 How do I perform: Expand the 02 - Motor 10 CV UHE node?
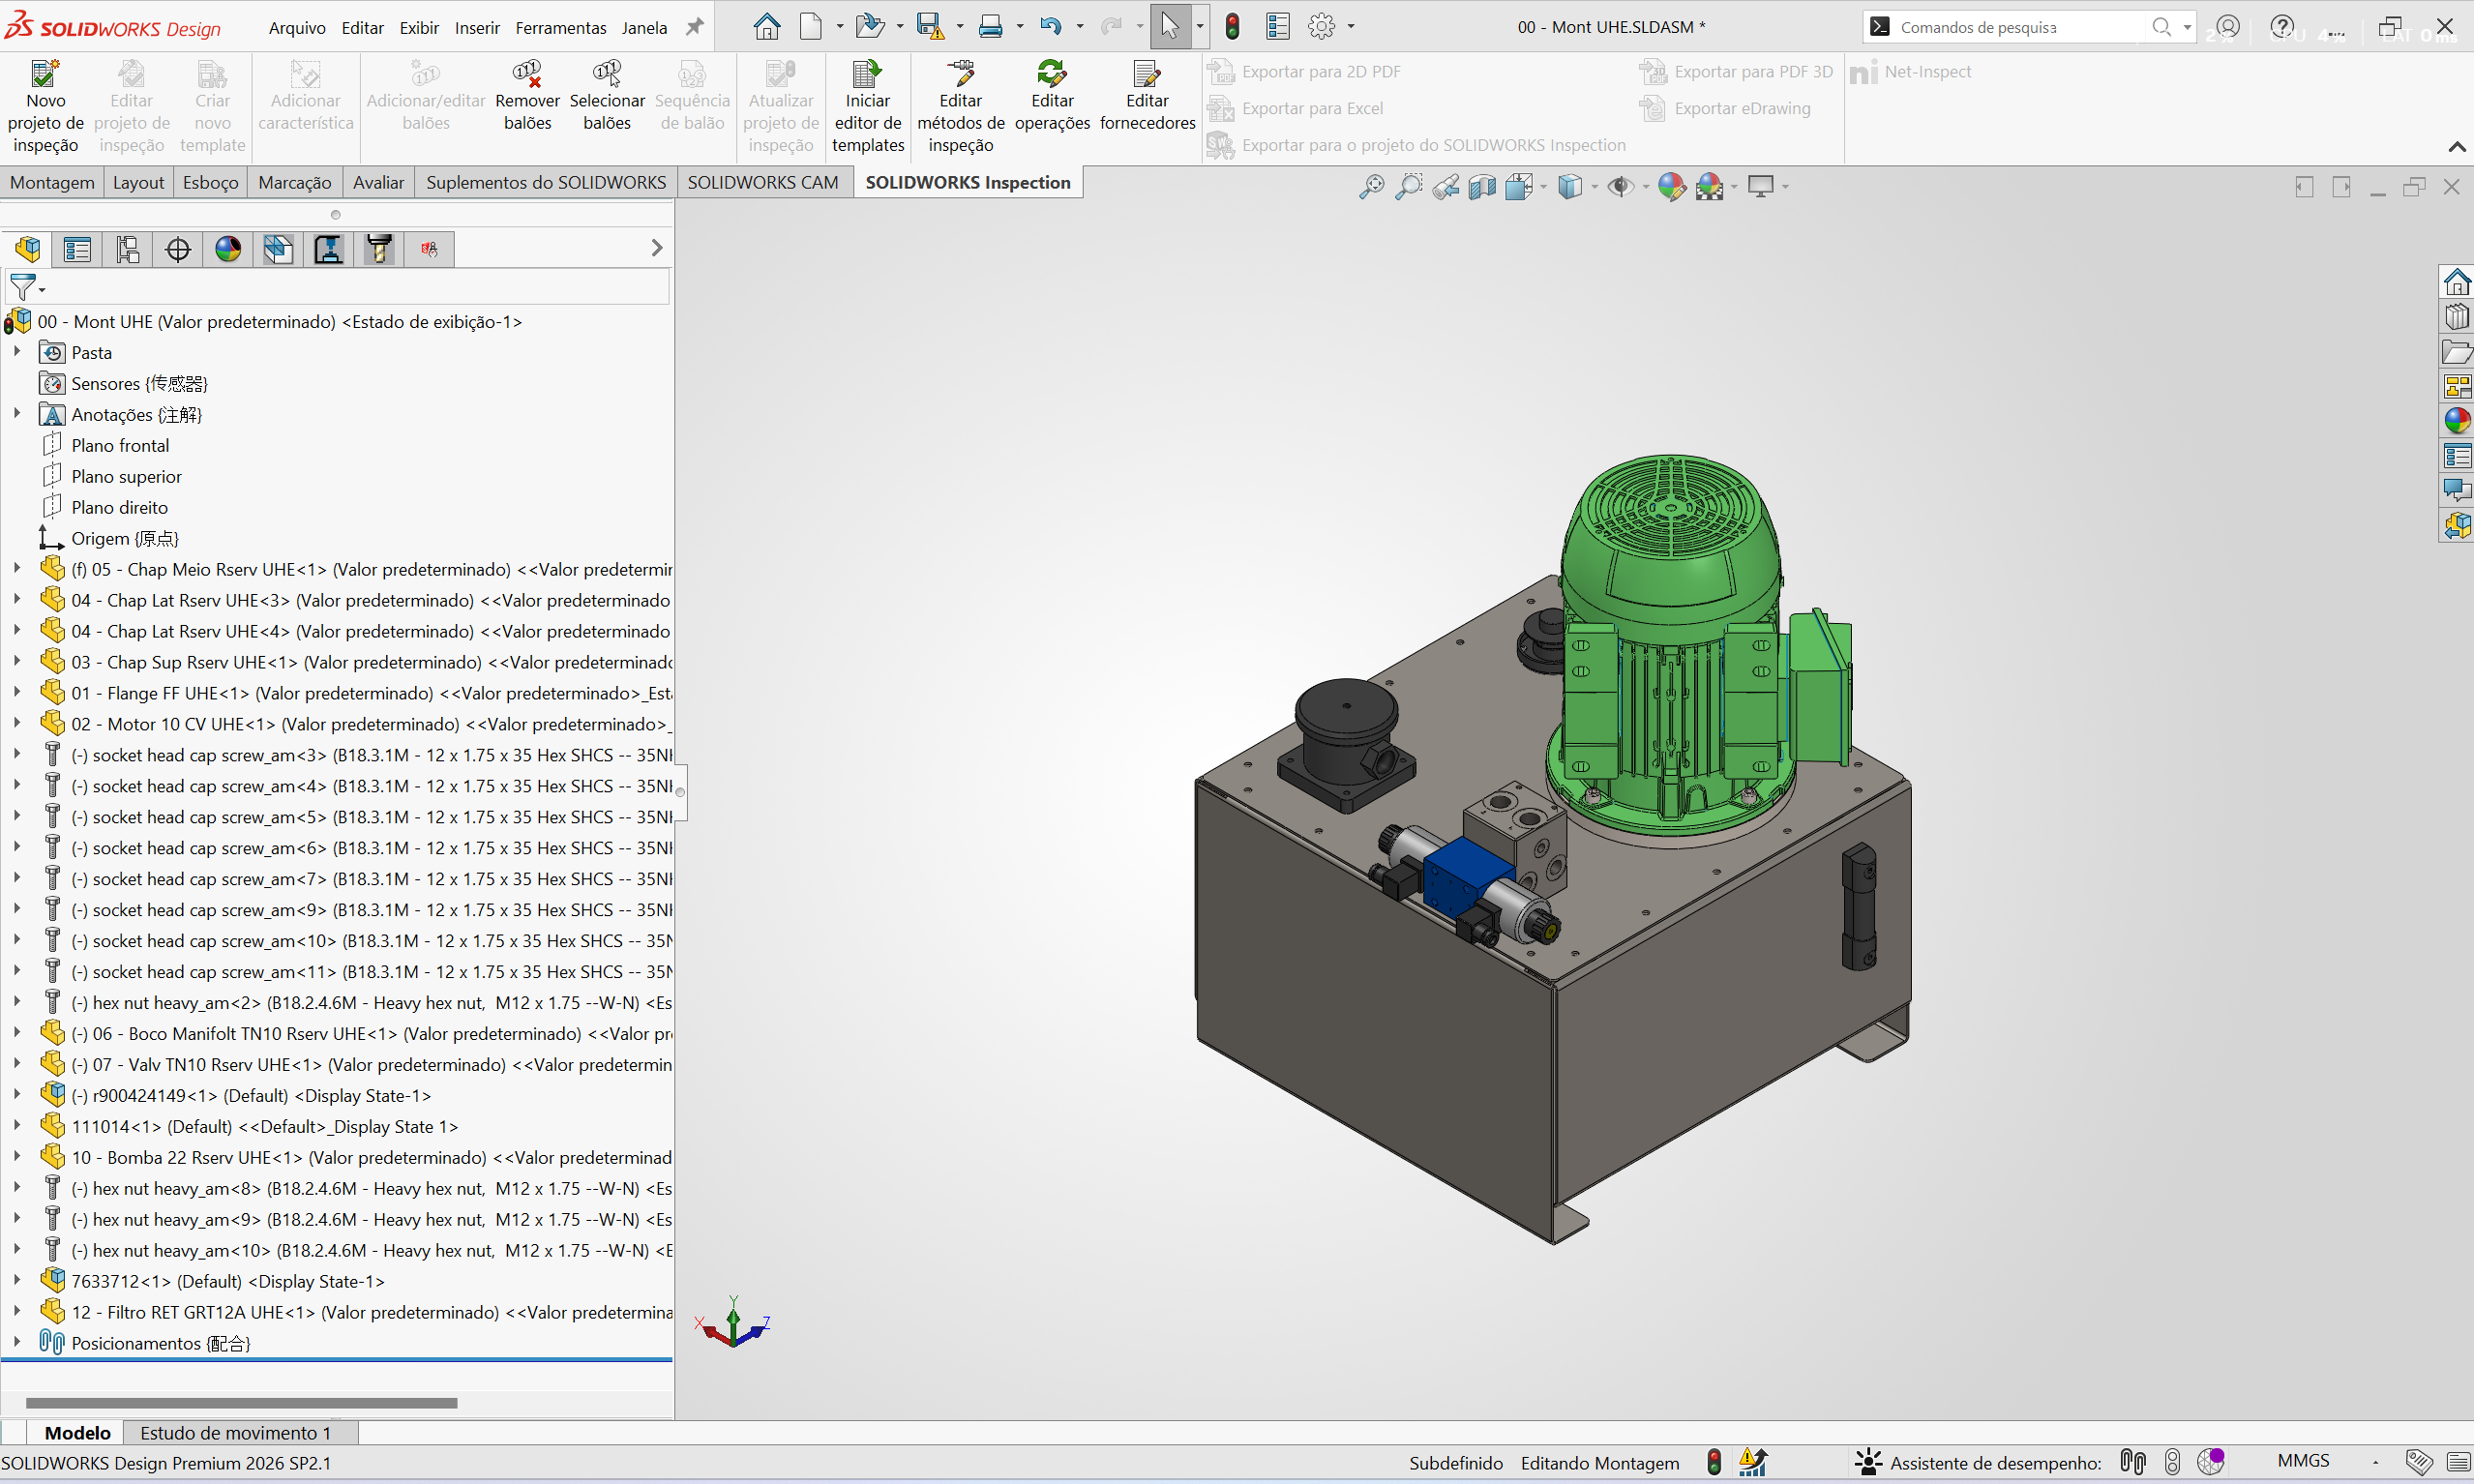click(17, 723)
